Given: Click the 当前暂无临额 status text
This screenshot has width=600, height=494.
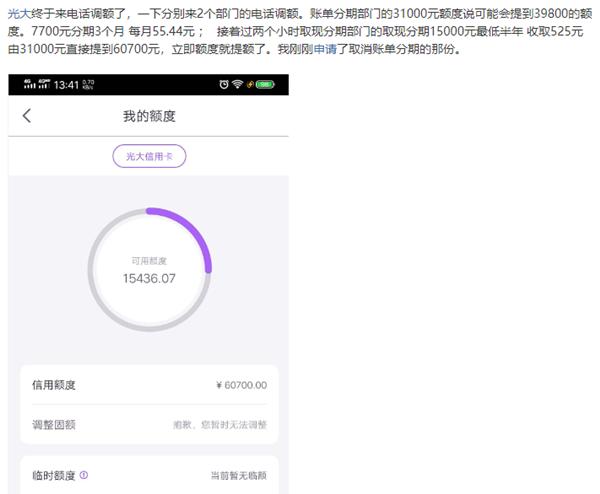Looking at the screenshot, I should pyautogui.click(x=239, y=476).
